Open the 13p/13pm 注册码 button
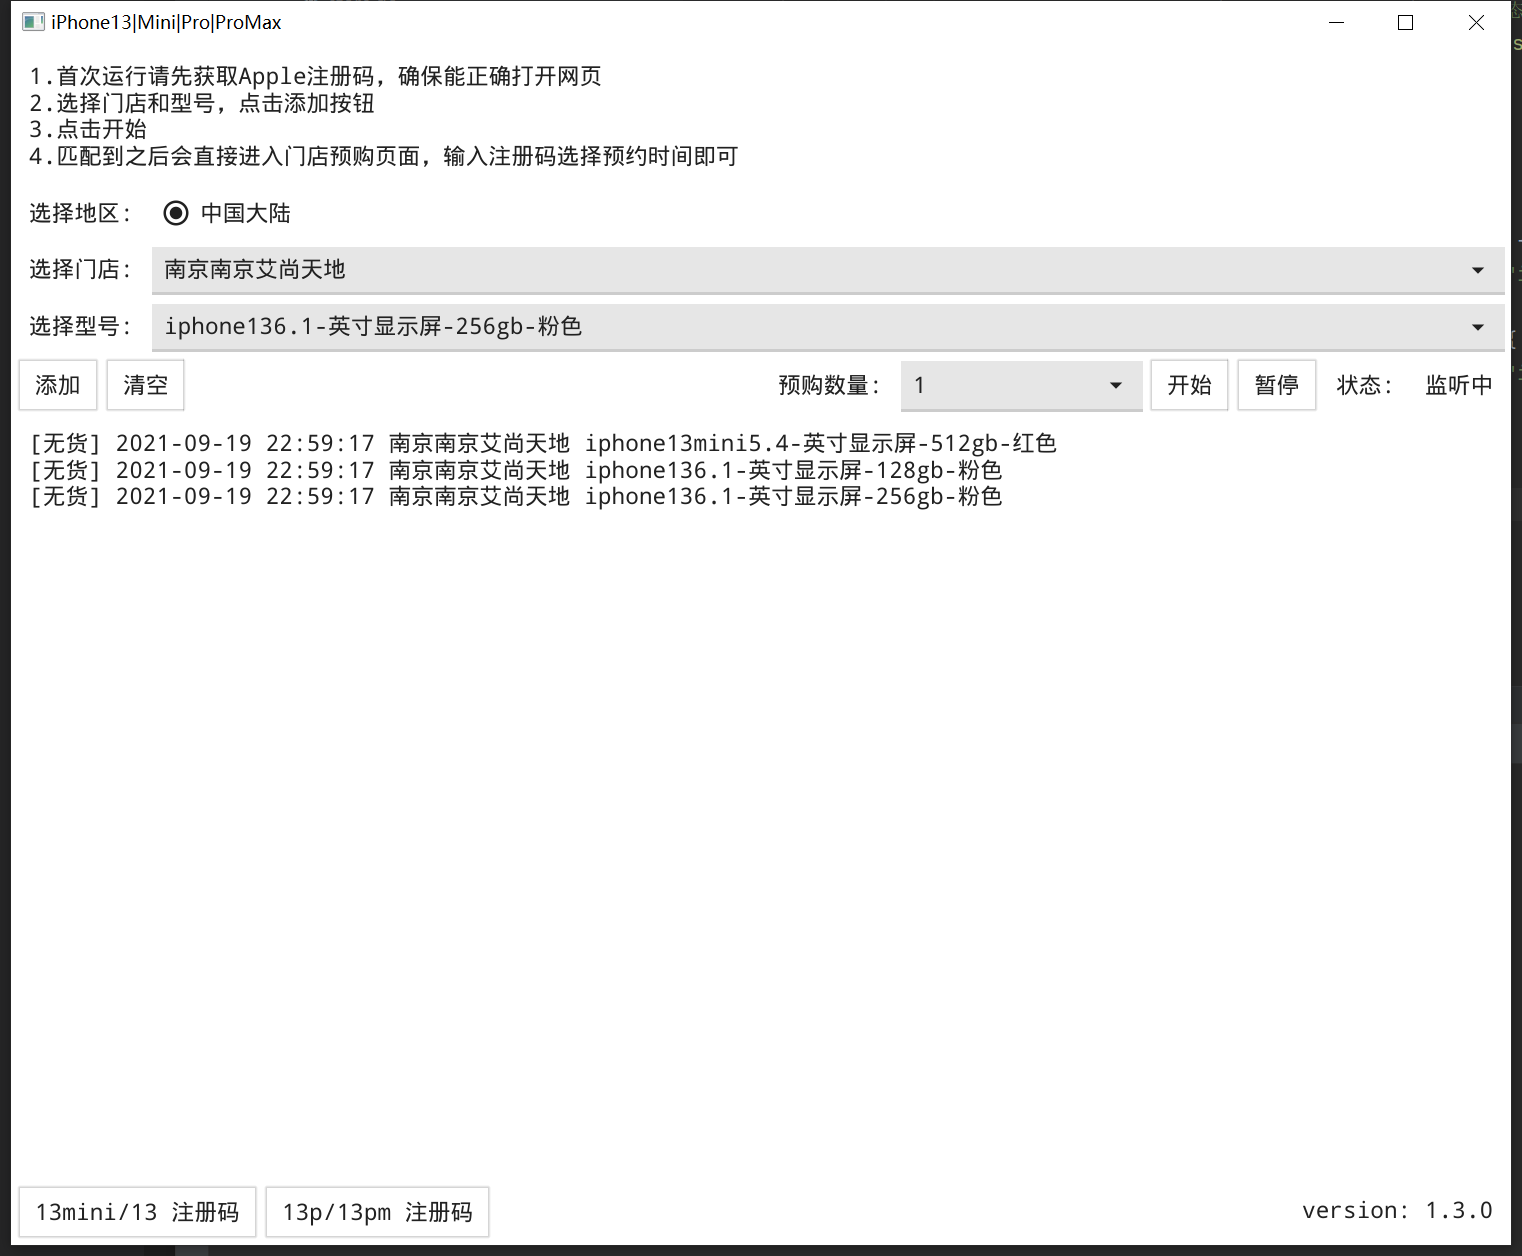 coord(377,1212)
